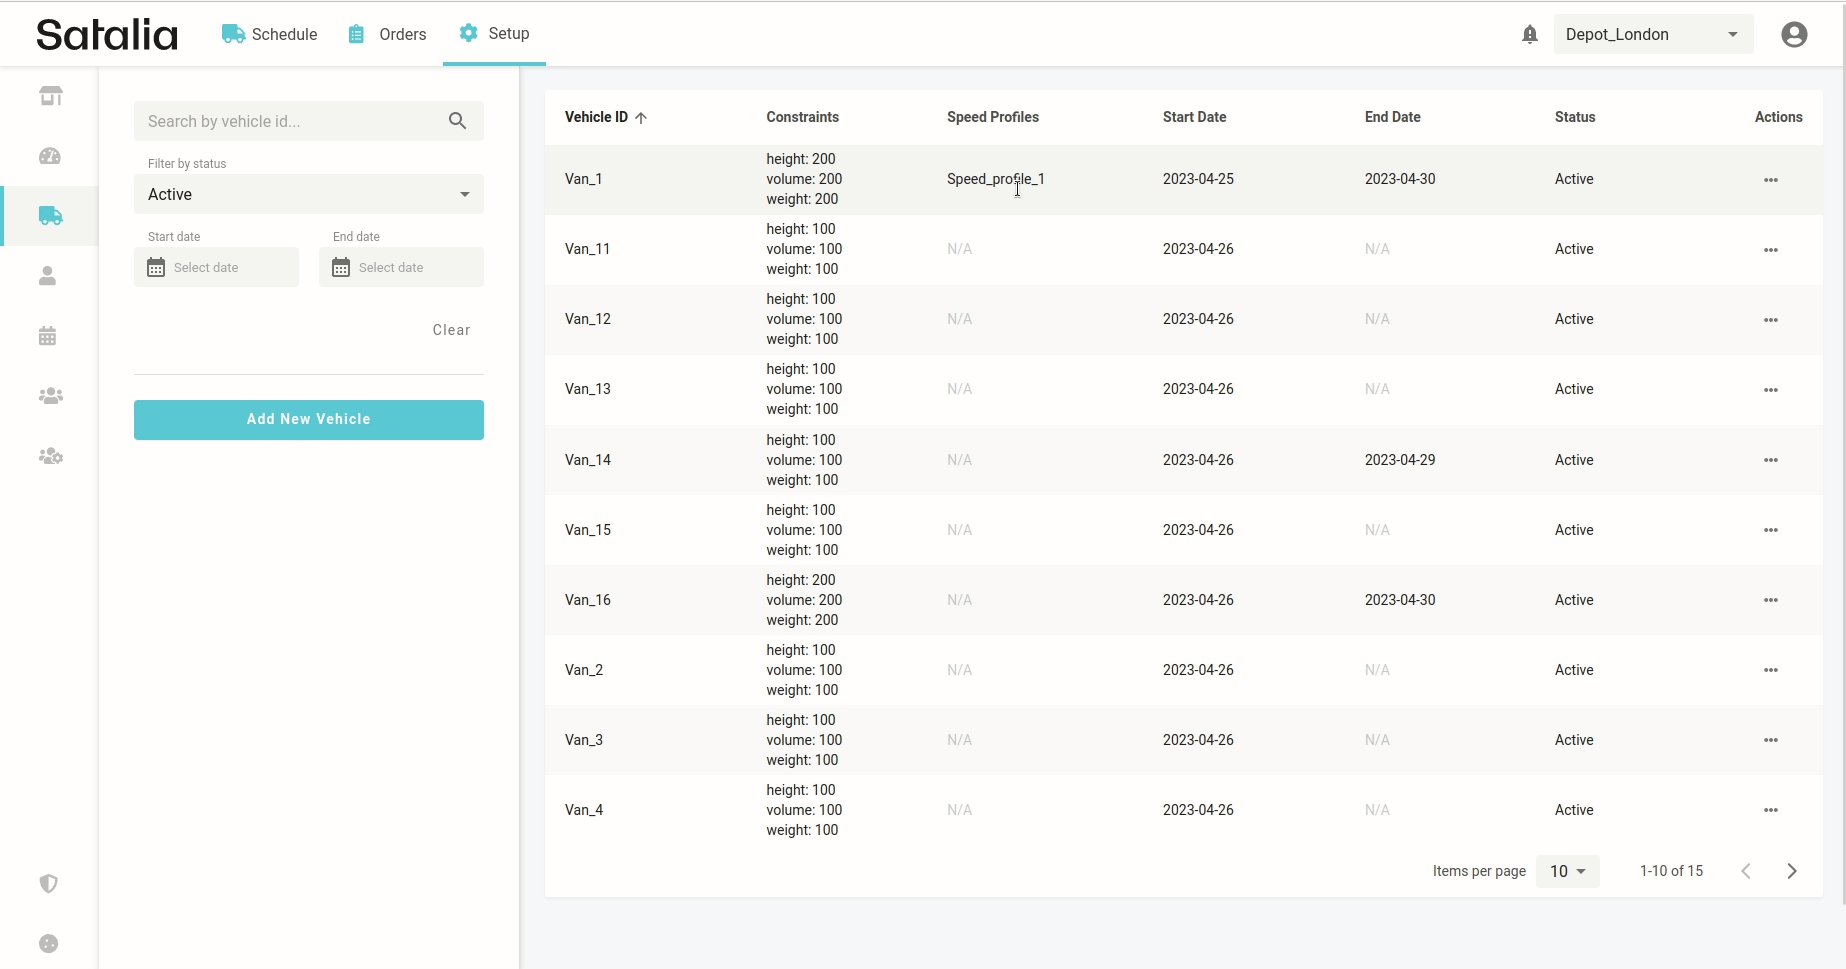Click the notifications bell icon
1846x969 pixels.
tap(1529, 35)
